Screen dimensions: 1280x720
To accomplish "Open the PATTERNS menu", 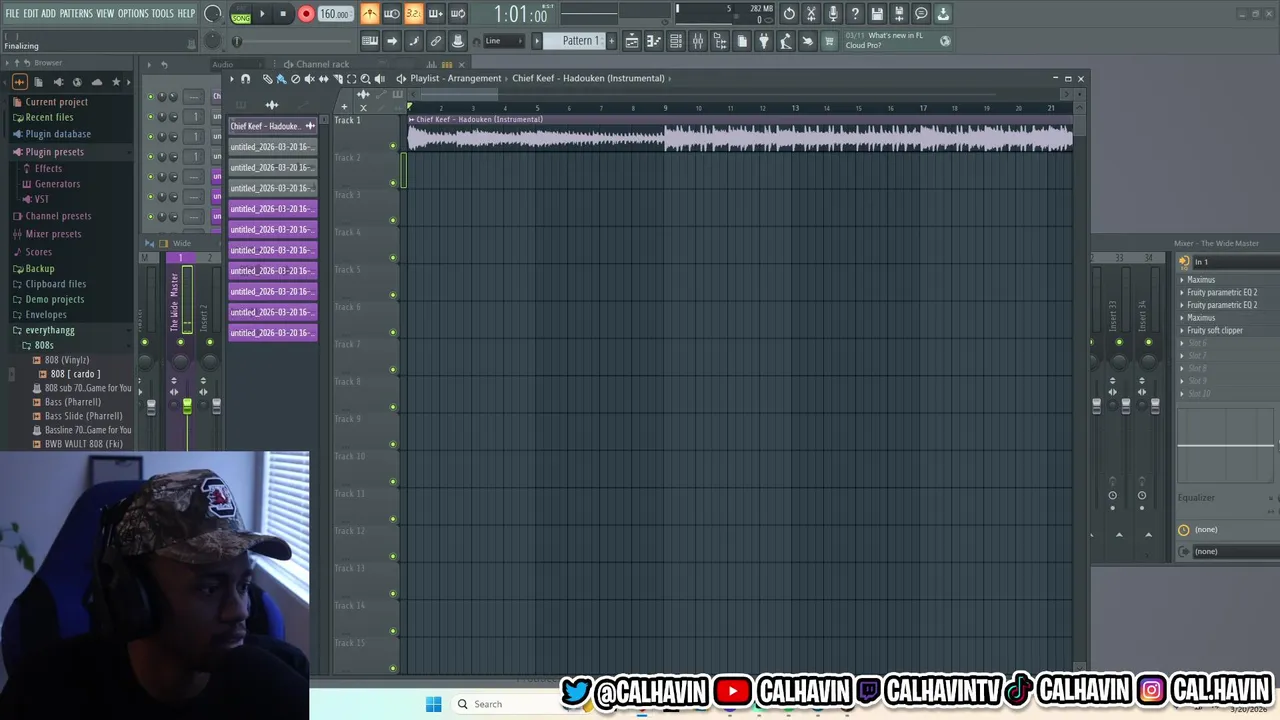I will pyautogui.click(x=76, y=14).
